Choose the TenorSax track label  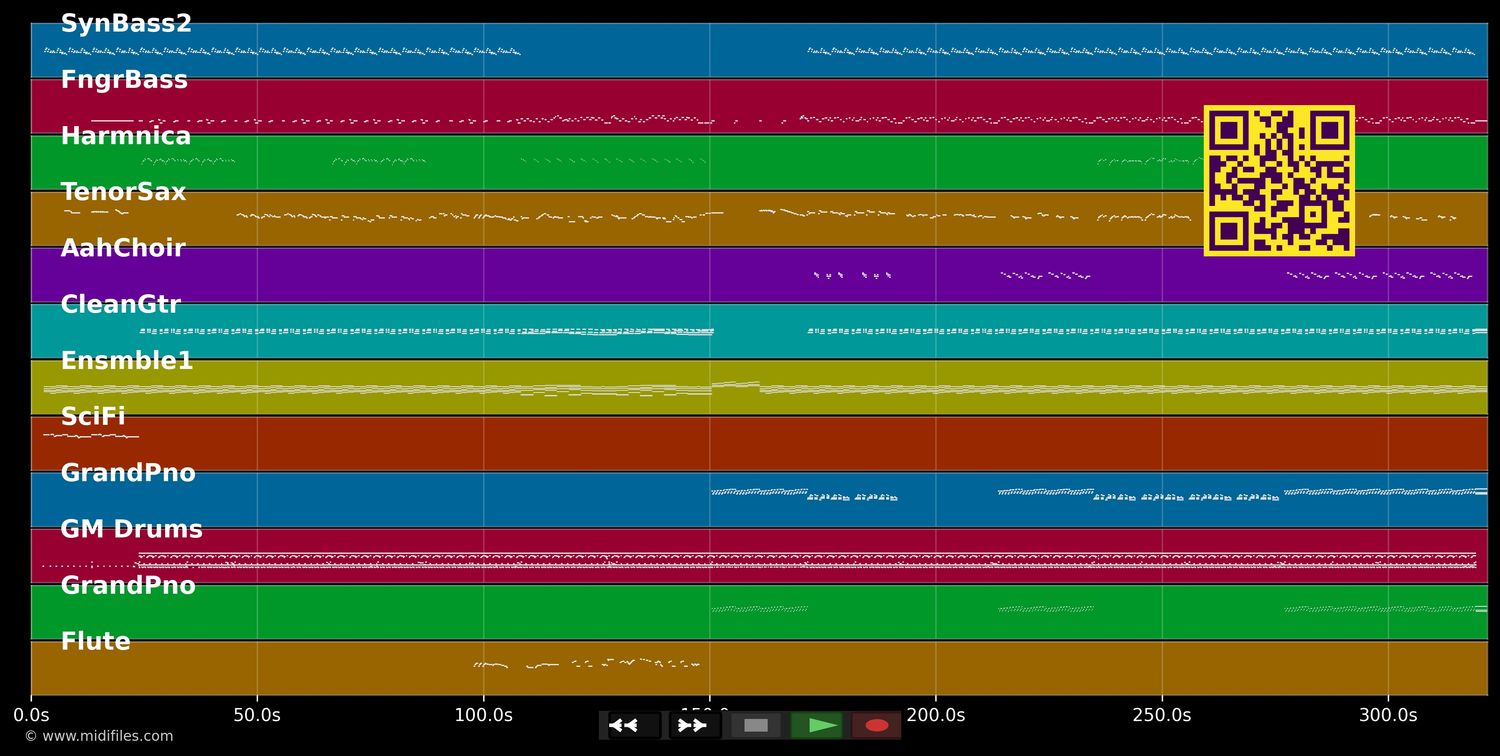coord(123,192)
